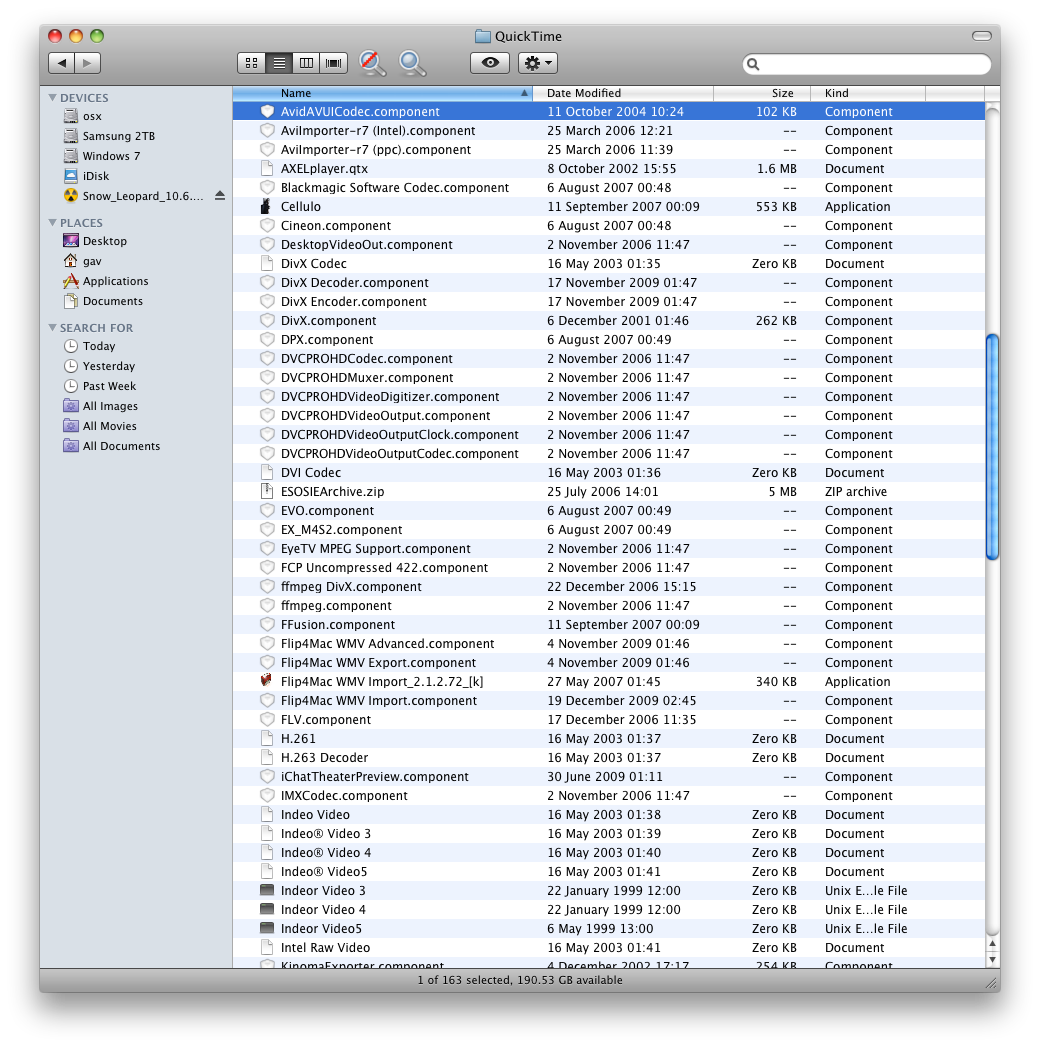Screen dimensions: 1040x1047
Task: Click the plain magnifying glass toolbar icon
Action: [412, 63]
